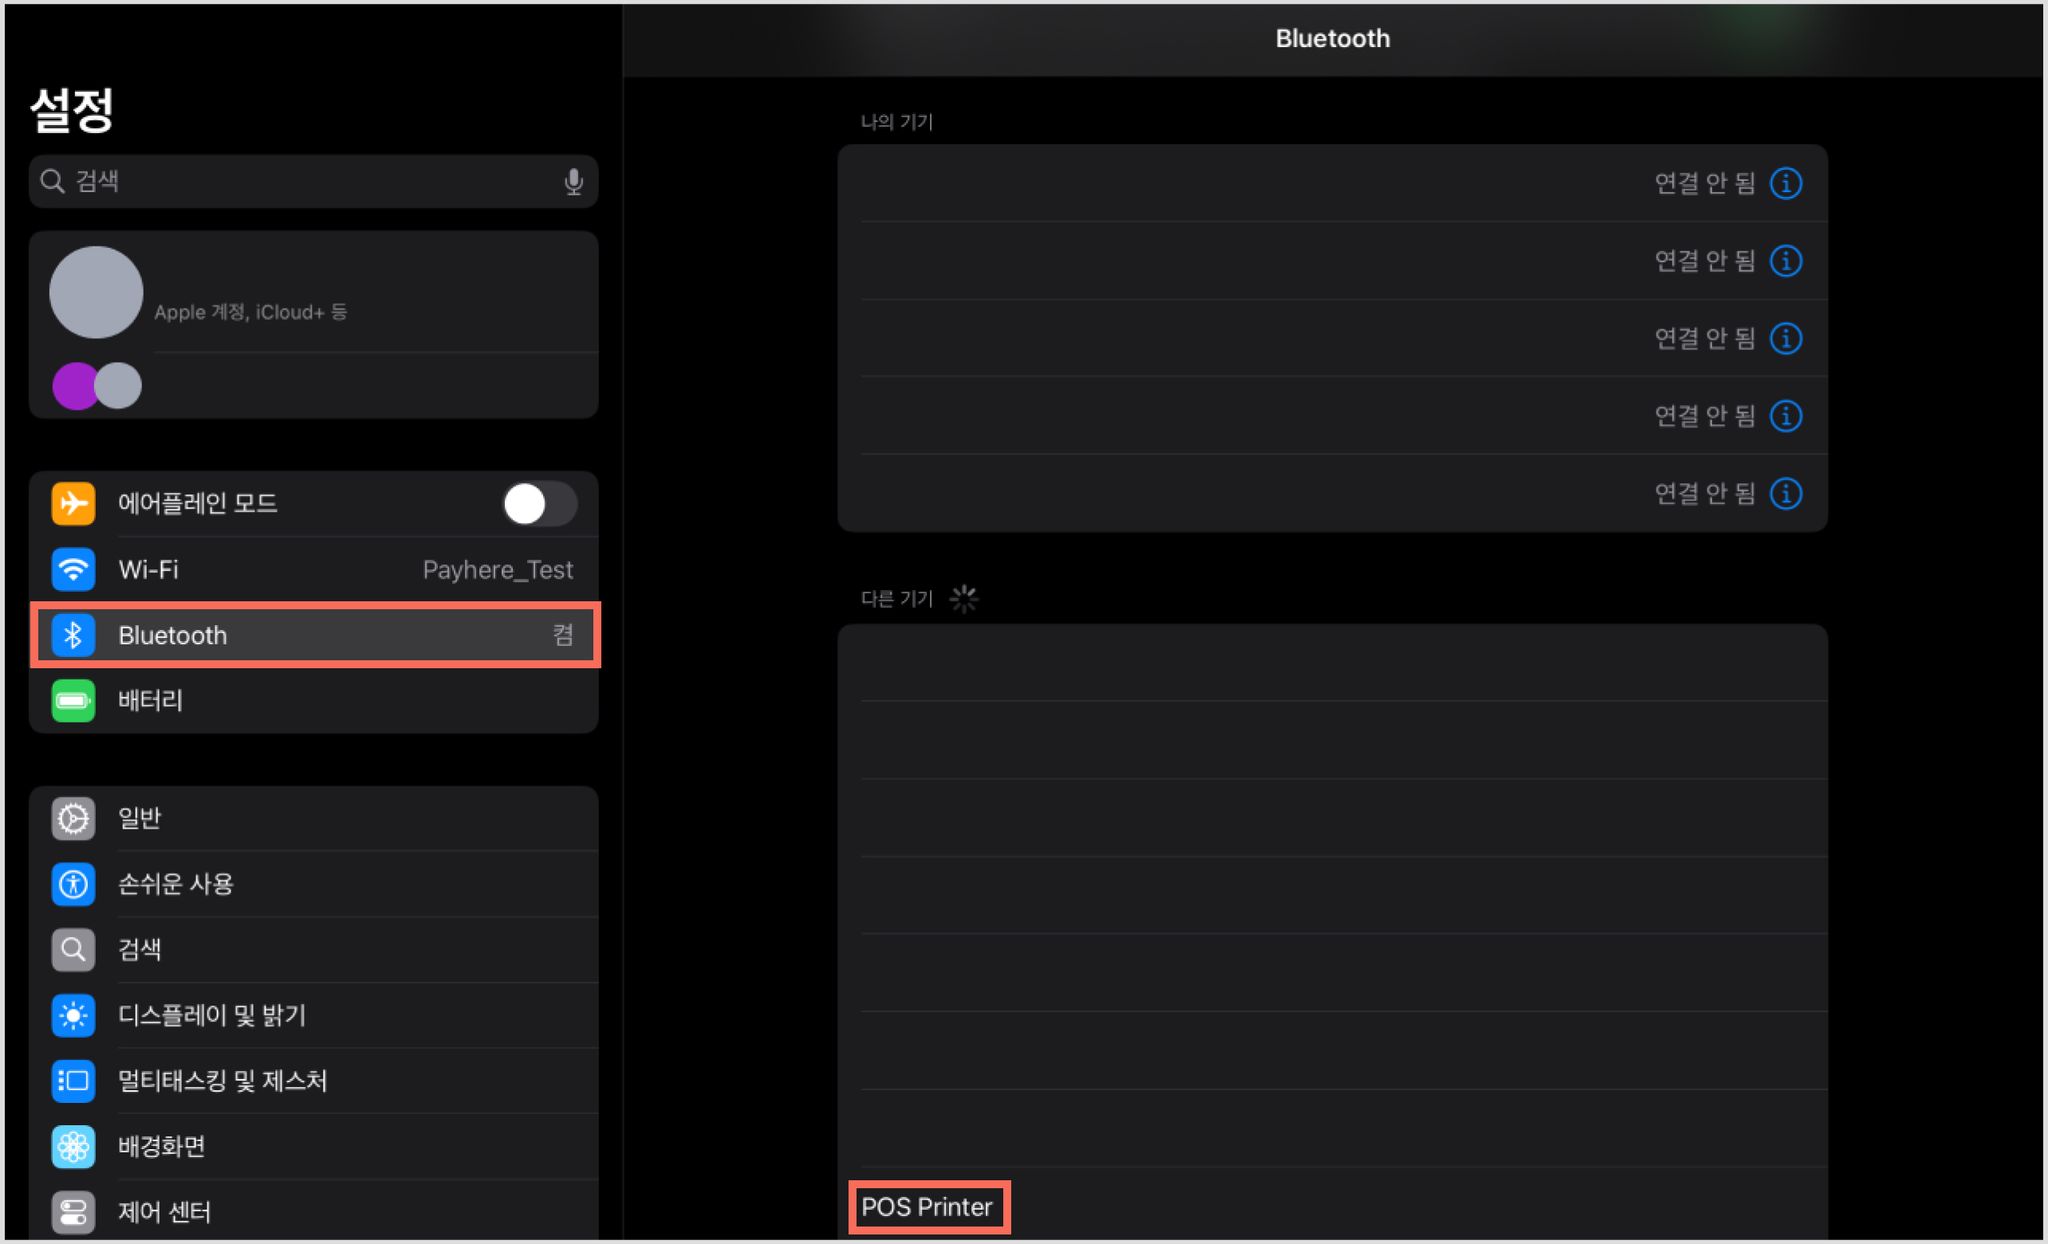
Task: Click the third 연결 안 됨 status text
Action: [x=1705, y=338]
